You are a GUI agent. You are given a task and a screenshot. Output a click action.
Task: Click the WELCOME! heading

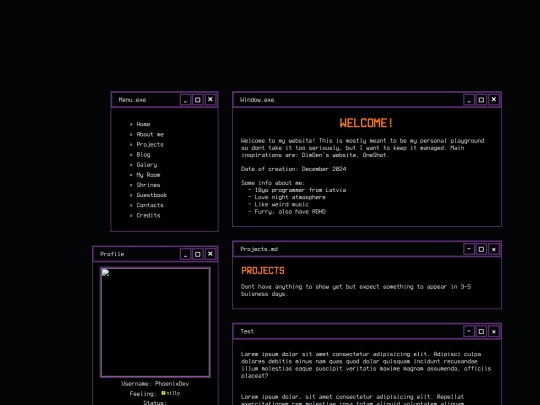click(x=366, y=123)
